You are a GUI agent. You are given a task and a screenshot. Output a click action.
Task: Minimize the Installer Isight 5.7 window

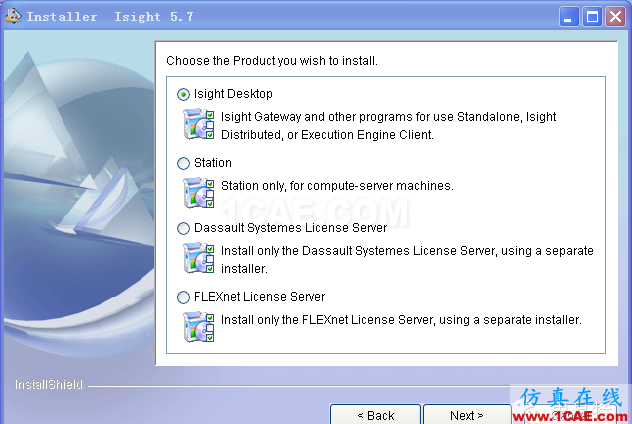click(x=569, y=17)
